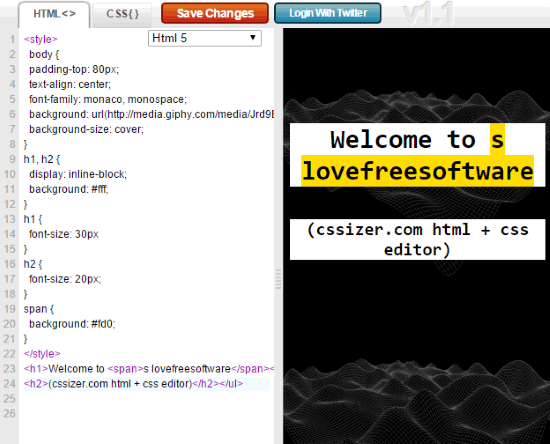This screenshot has width=550, height=444.
Task: Click the 'h1 {' selector on line 13
Action: (x=33, y=219)
